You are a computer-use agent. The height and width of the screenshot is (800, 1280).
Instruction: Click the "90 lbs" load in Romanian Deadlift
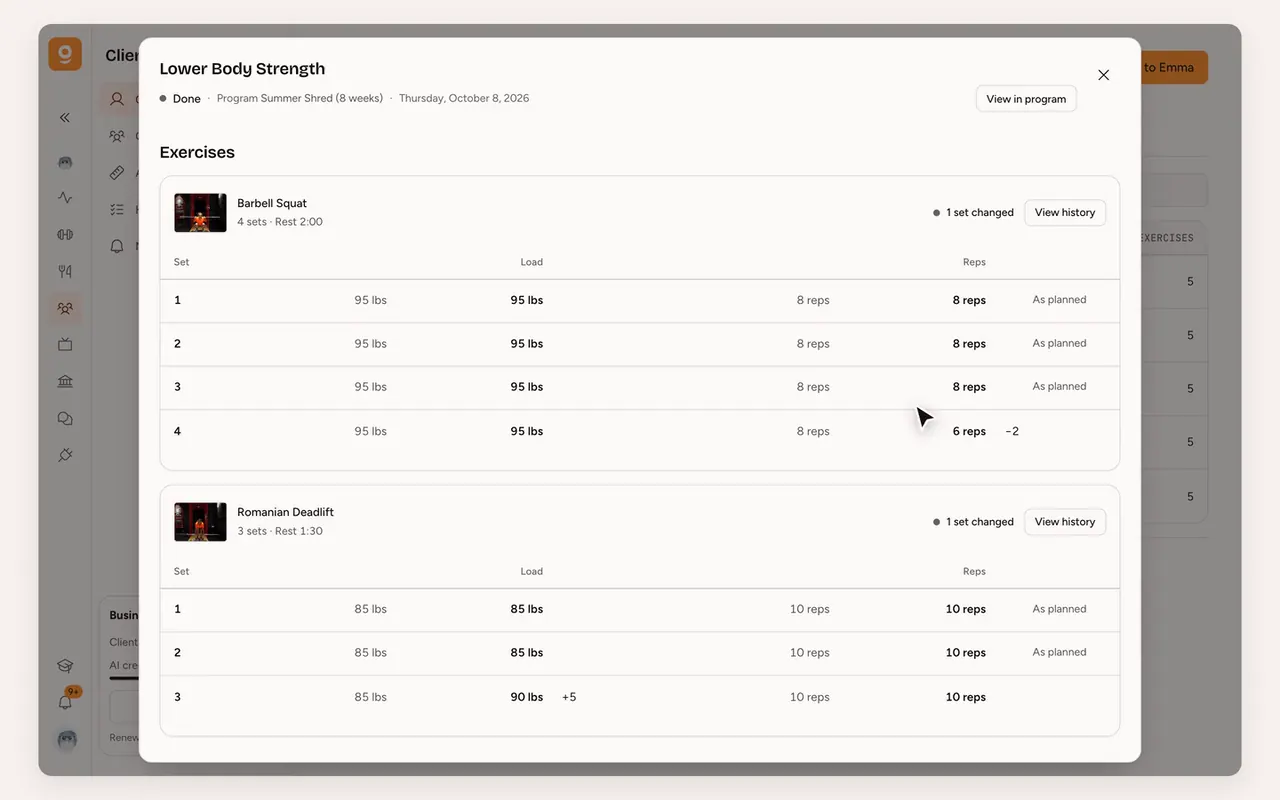coord(527,697)
